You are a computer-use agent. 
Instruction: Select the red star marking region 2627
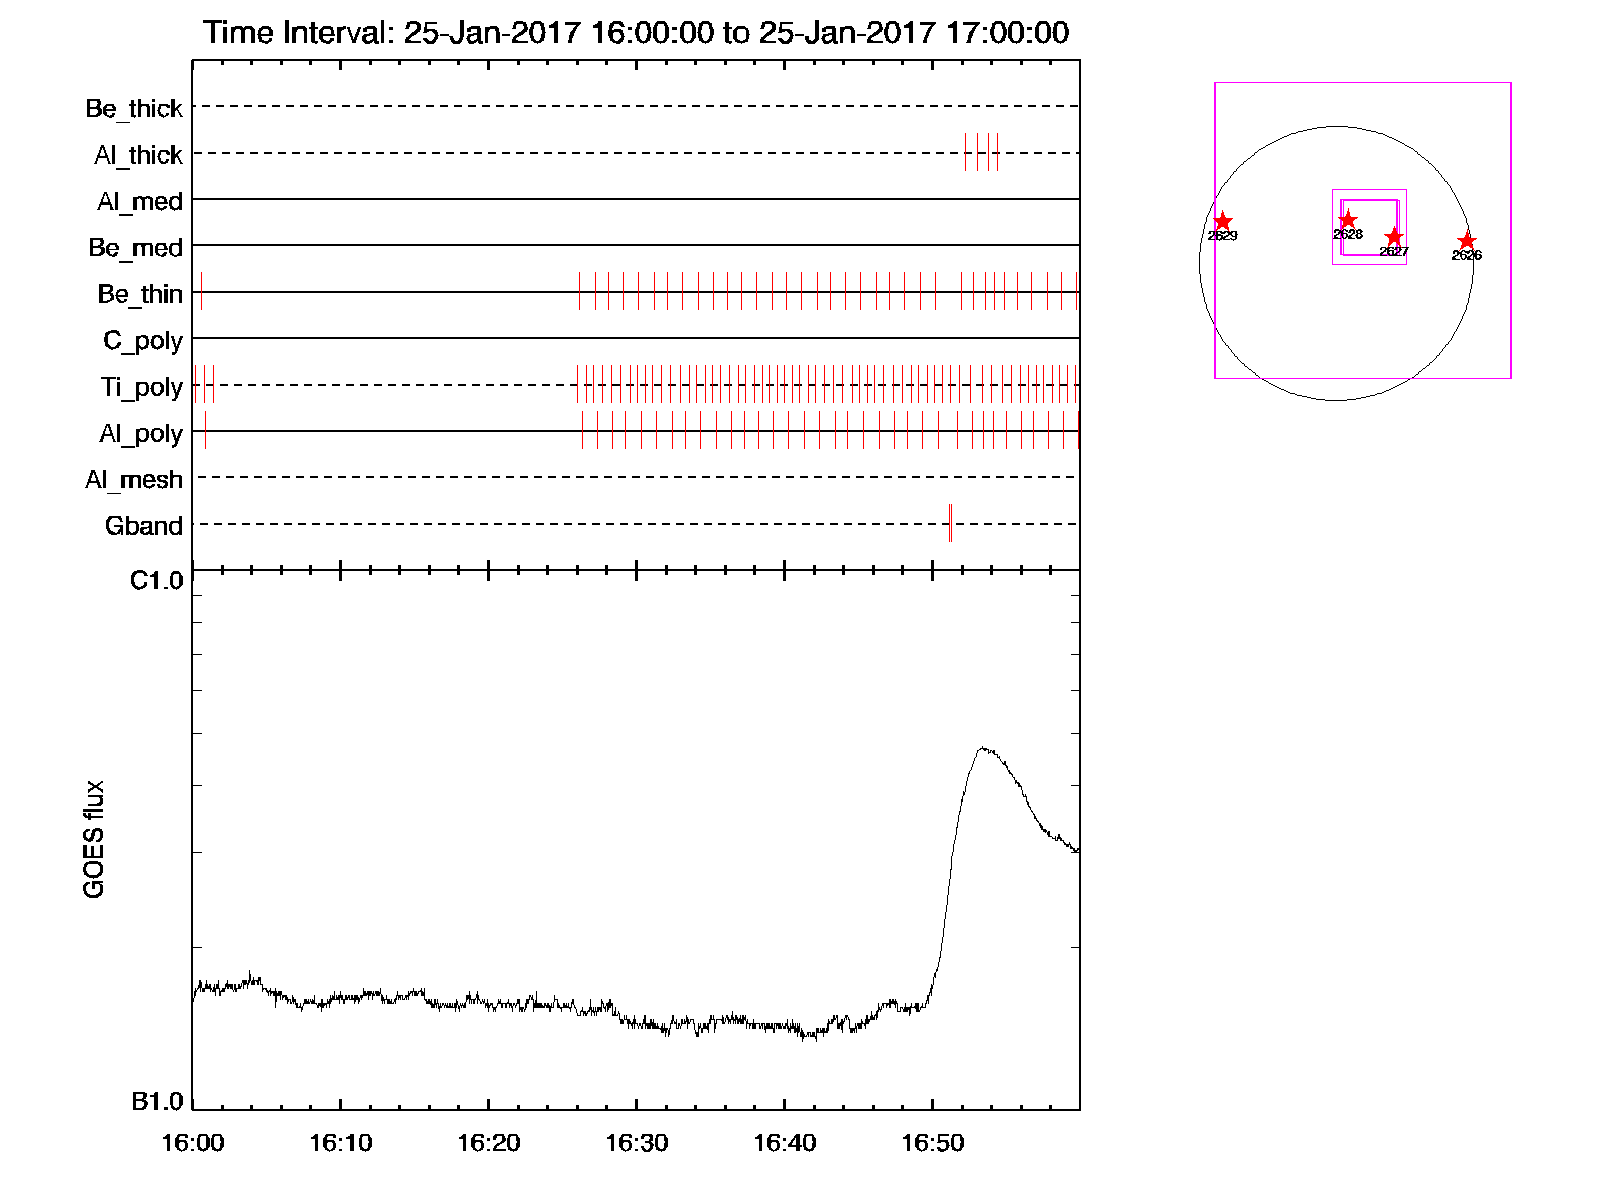[x=1394, y=237]
